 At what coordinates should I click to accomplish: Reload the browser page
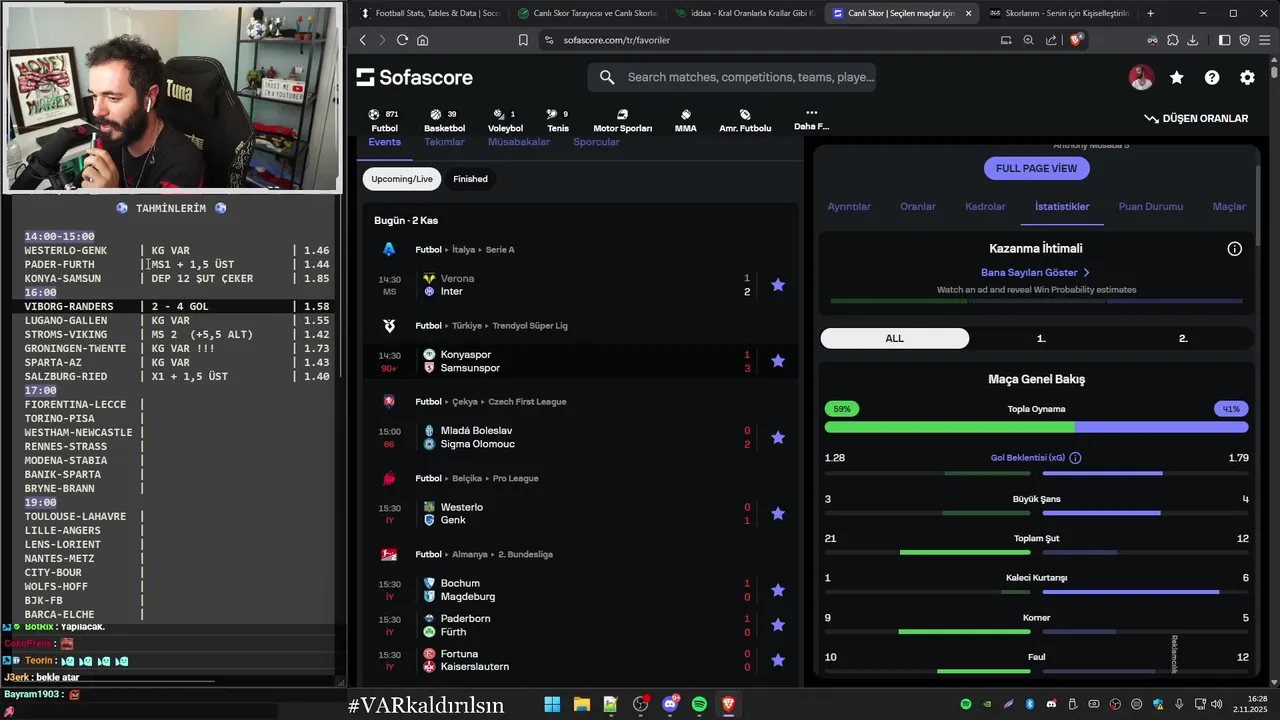[x=402, y=40]
